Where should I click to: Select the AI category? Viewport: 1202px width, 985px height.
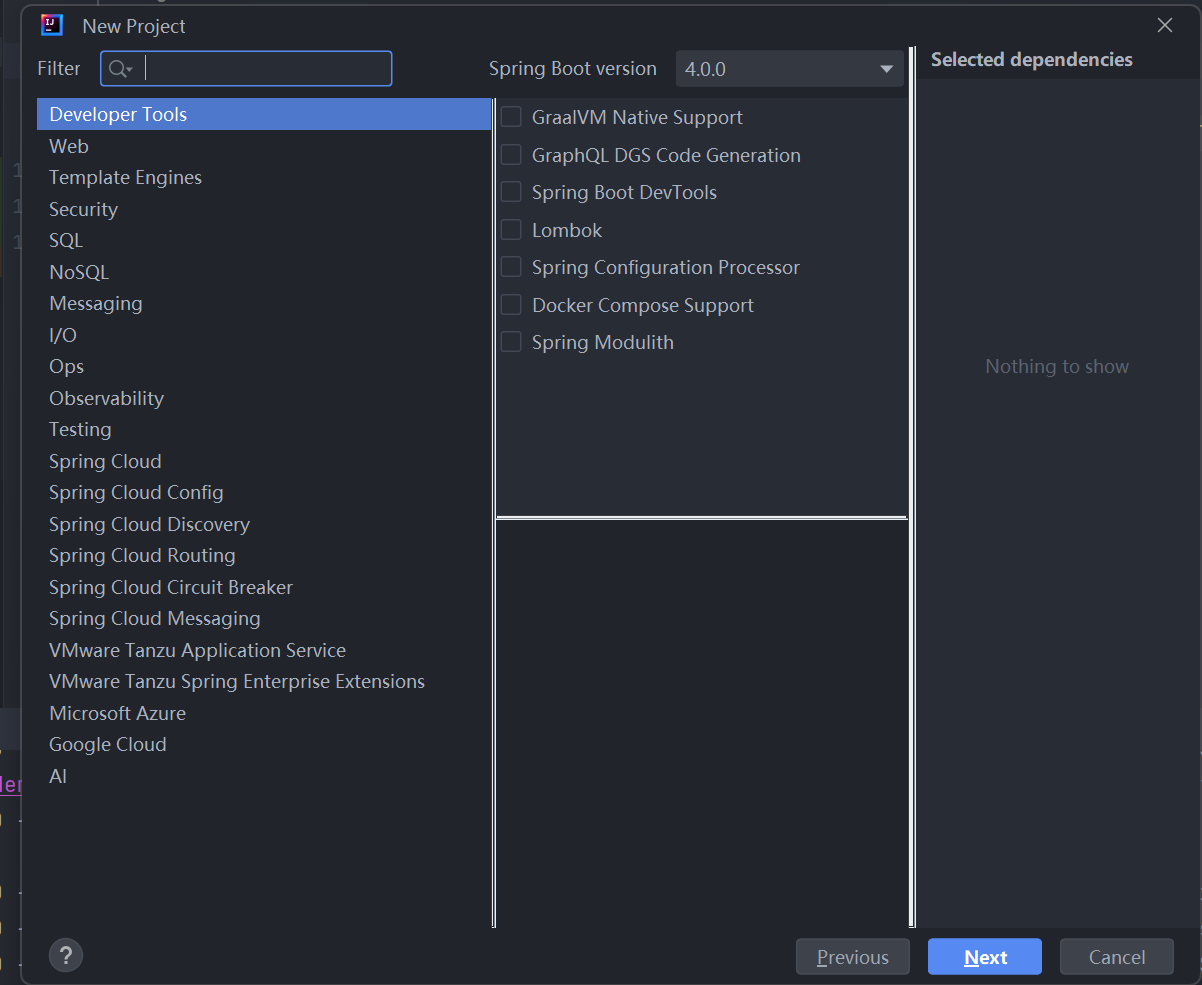264,776
